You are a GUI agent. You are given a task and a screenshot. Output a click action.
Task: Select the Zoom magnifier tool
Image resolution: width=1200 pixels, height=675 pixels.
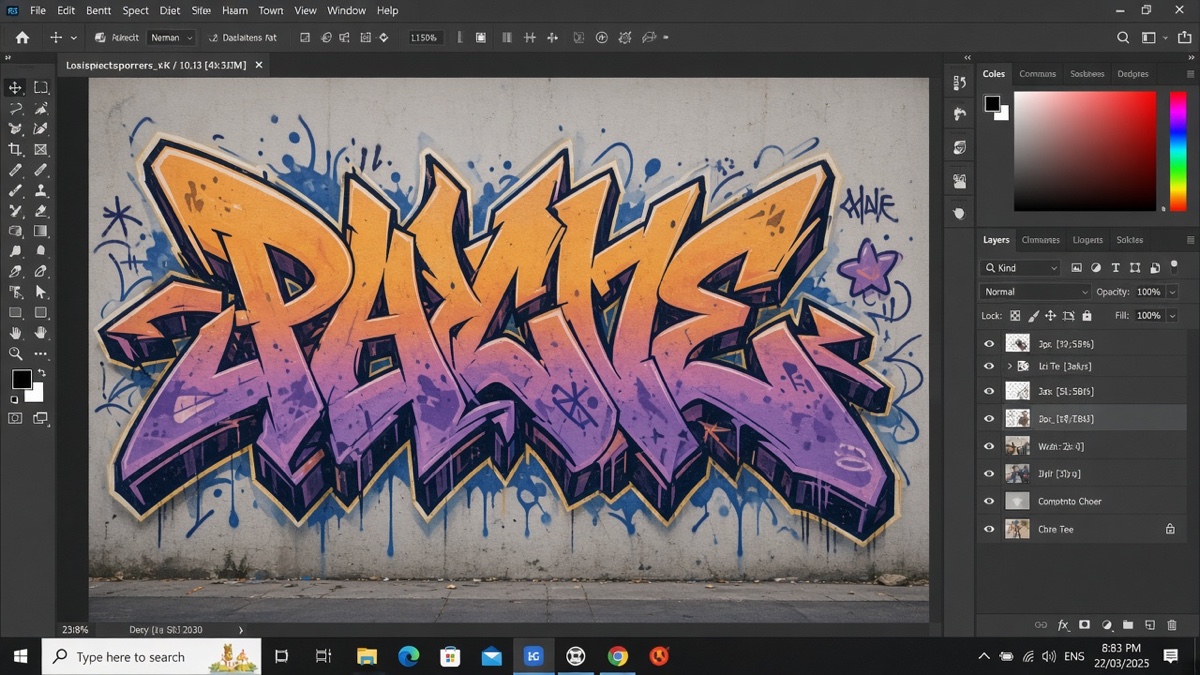[16, 354]
